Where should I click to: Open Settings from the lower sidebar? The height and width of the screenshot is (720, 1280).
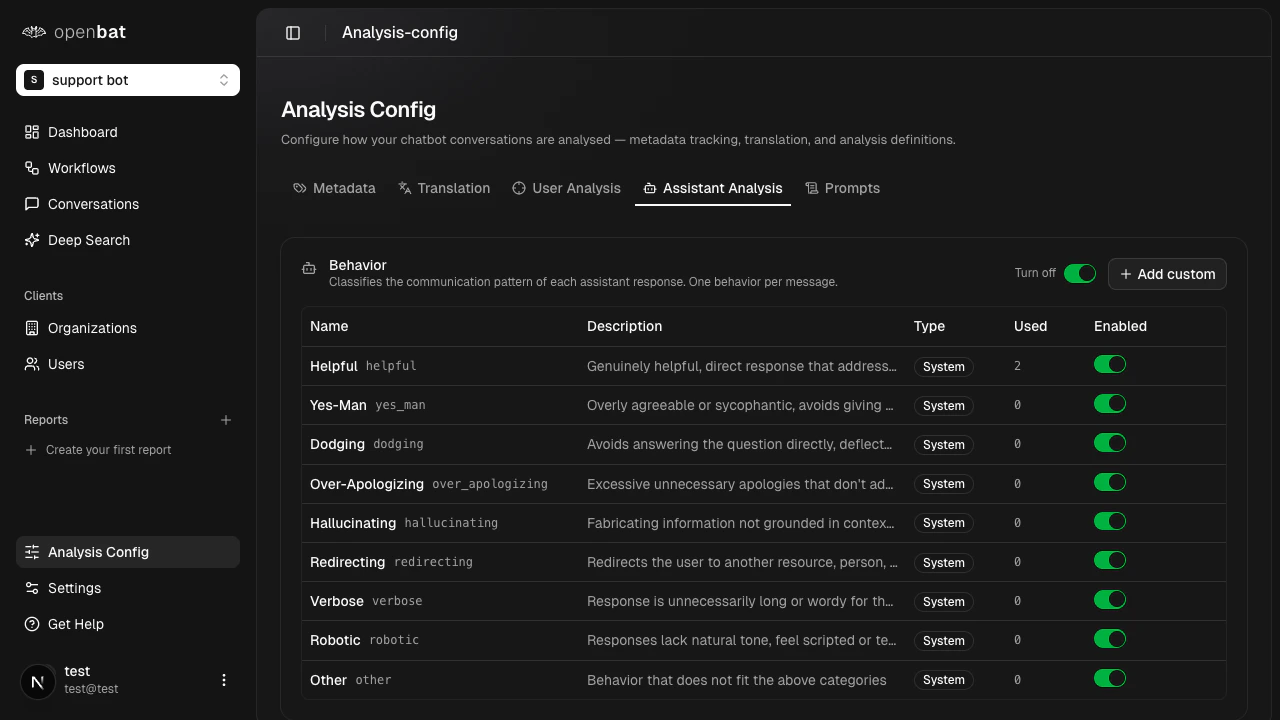point(73,588)
